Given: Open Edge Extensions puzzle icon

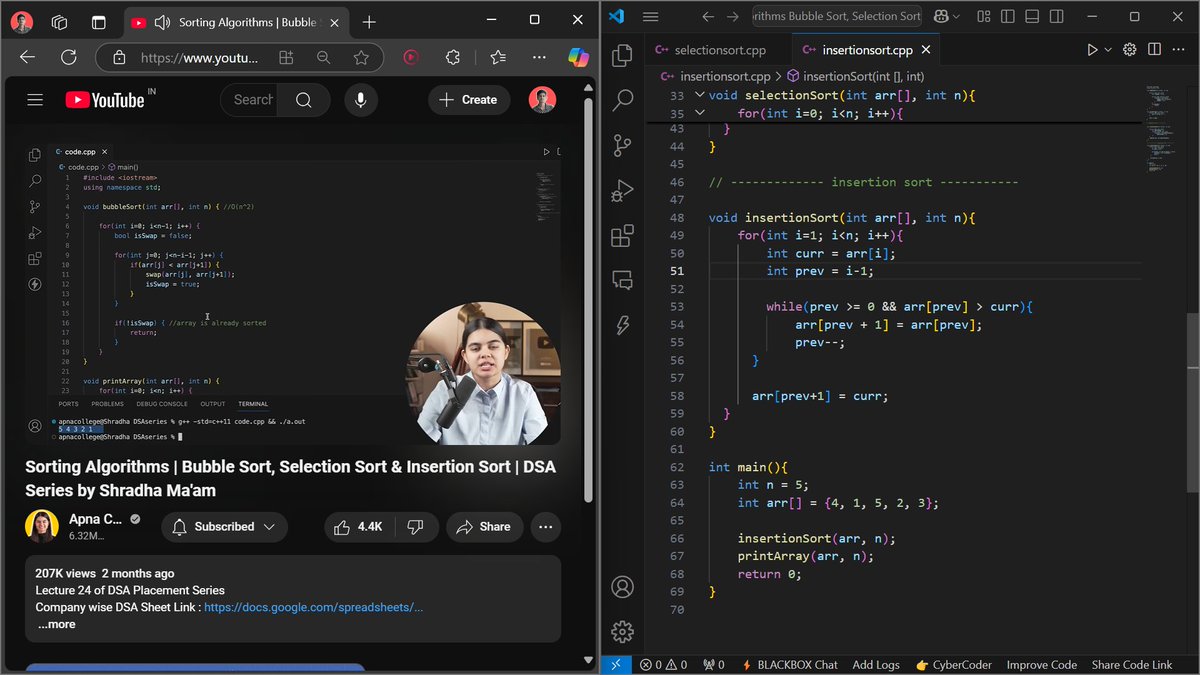Looking at the screenshot, I should tap(452, 58).
